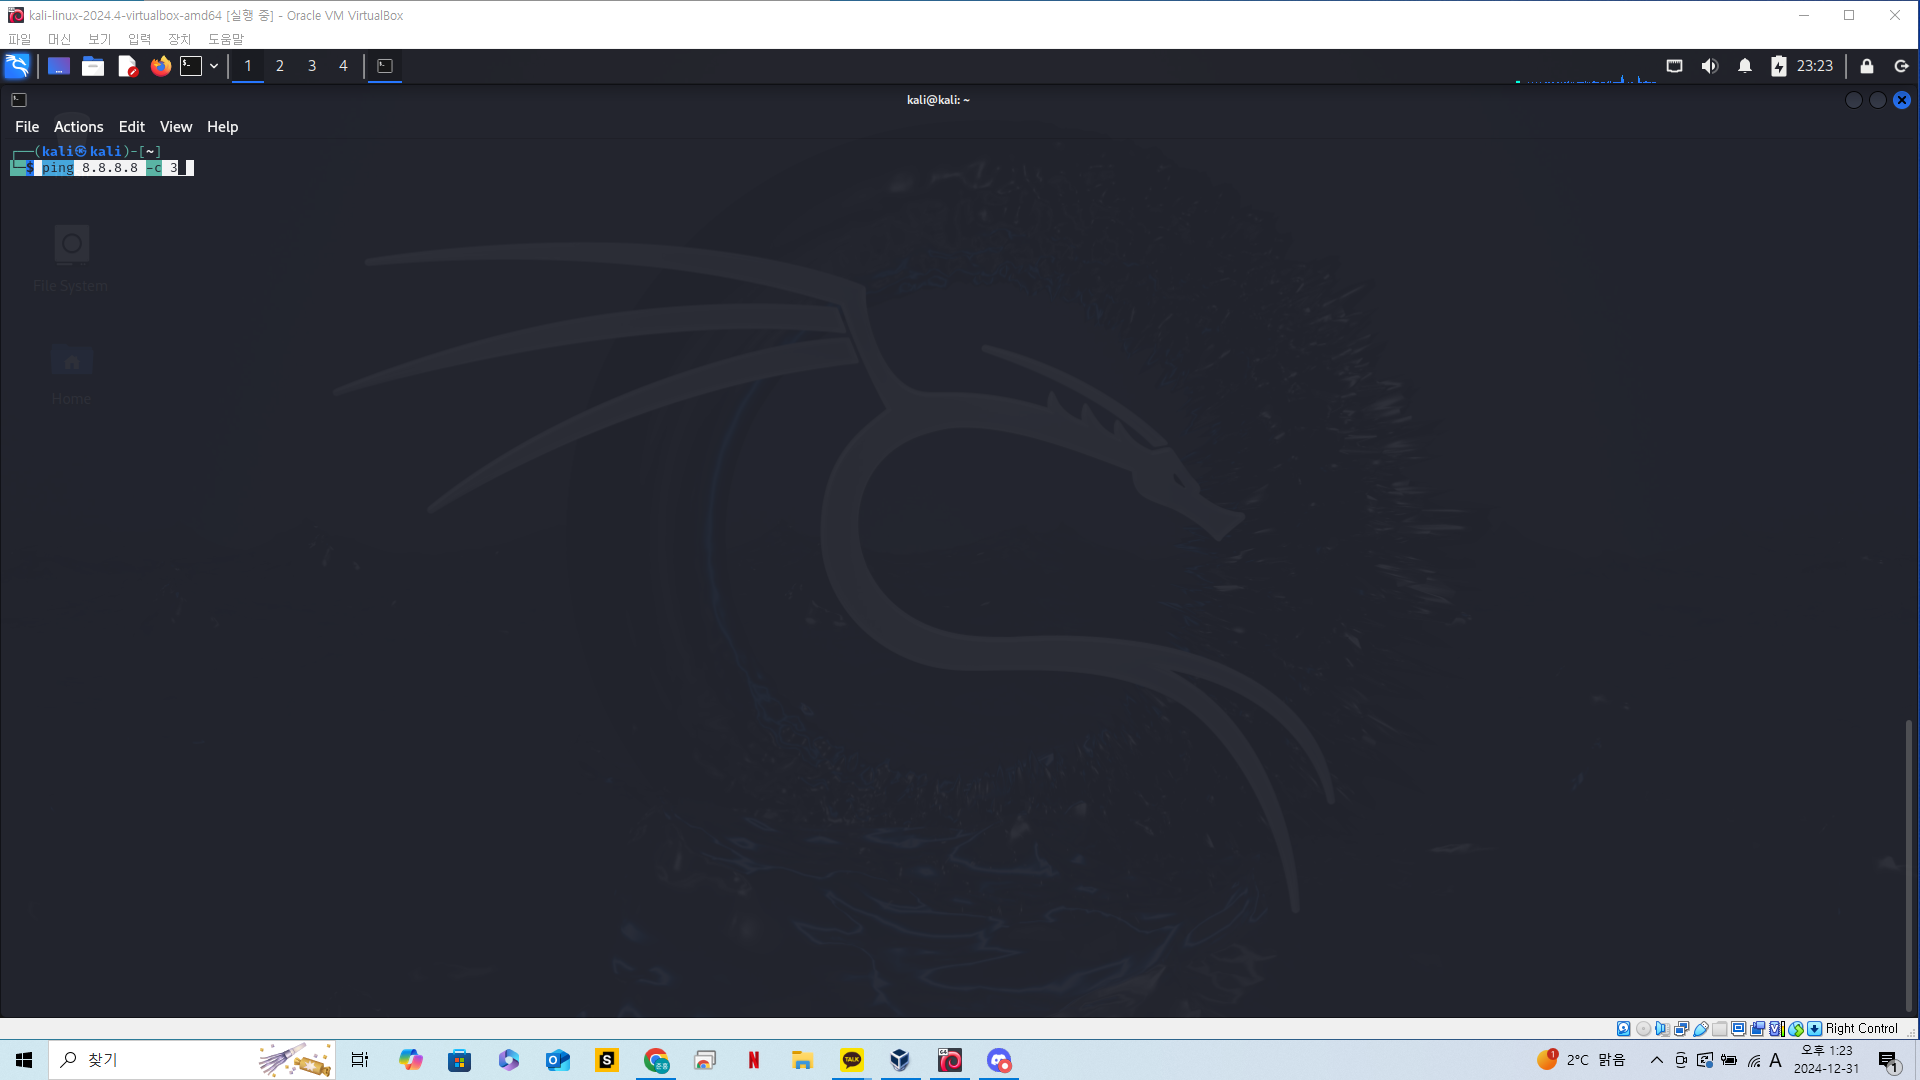Image resolution: width=1920 pixels, height=1080 pixels.
Task: Launch the text editor panel icon
Action: (127, 66)
